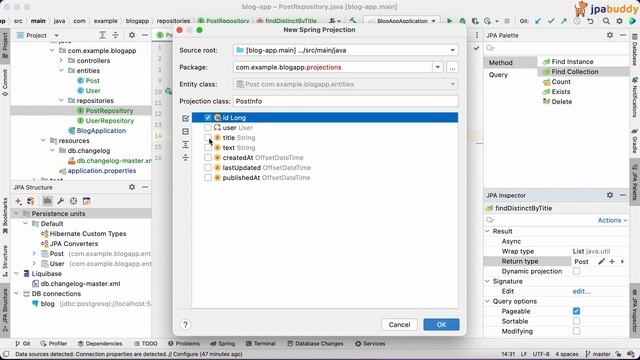Expand the controllers folder in Project tree
The height and width of the screenshot is (360, 640).
pyautogui.click(x=61, y=60)
